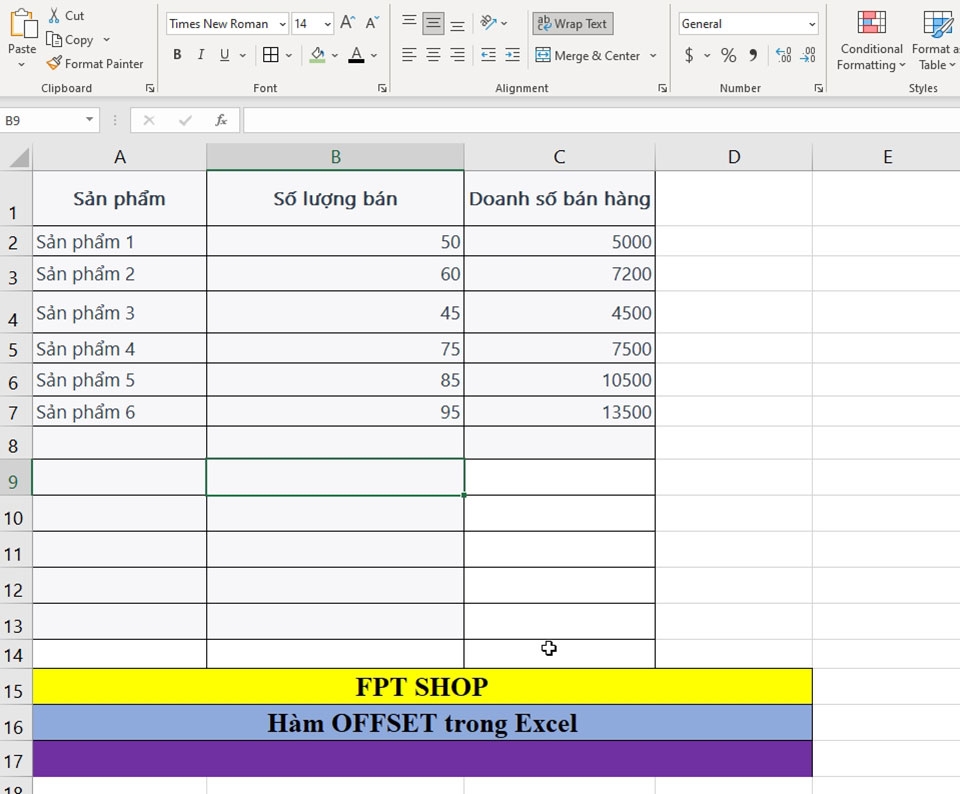
Task: Align text to the right
Action: 457,55
